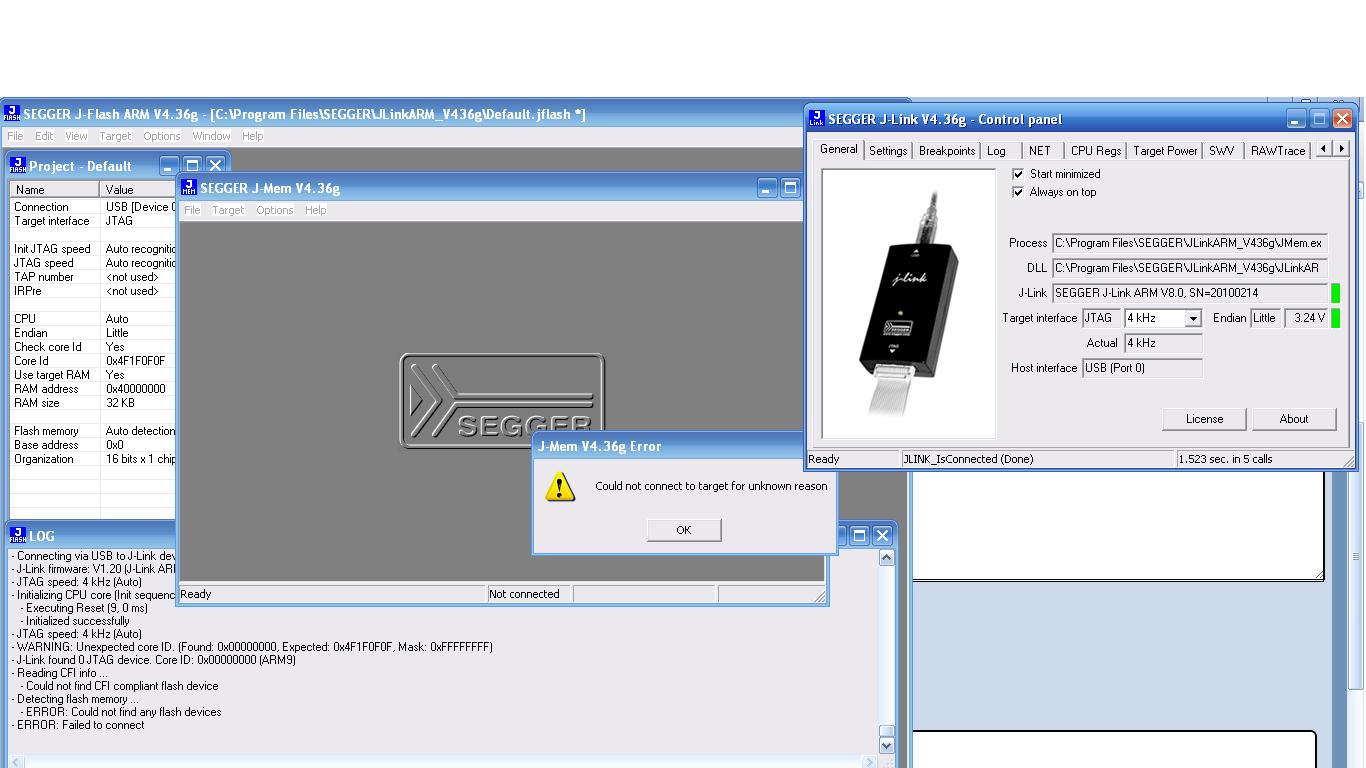Switch to the NET tab
1366x768 pixels.
(x=1040, y=151)
